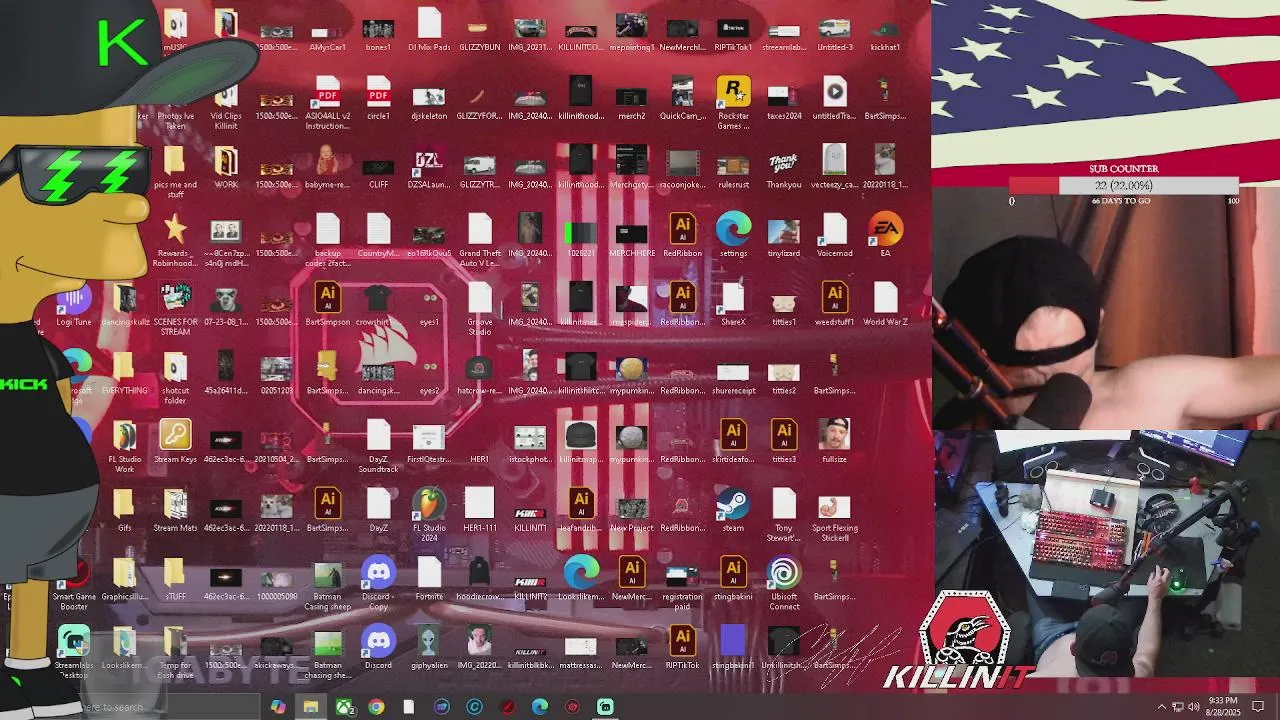This screenshot has width=1280, height=720.
Task: Open the sTUFF folder
Action: pyautogui.click(x=175, y=573)
